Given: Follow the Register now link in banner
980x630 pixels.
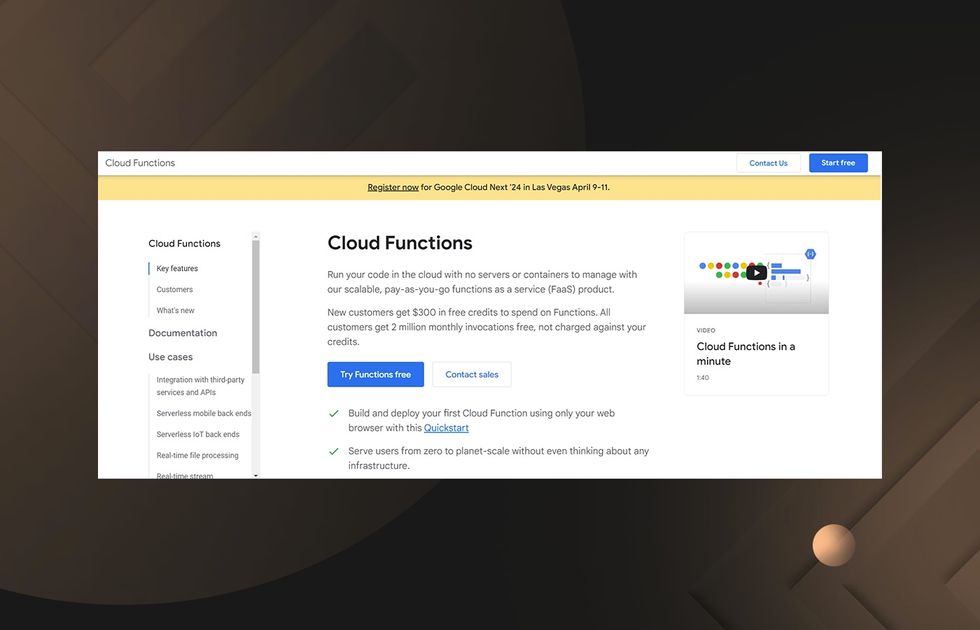Looking at the screenshot, I should click(x=393, y=187).
